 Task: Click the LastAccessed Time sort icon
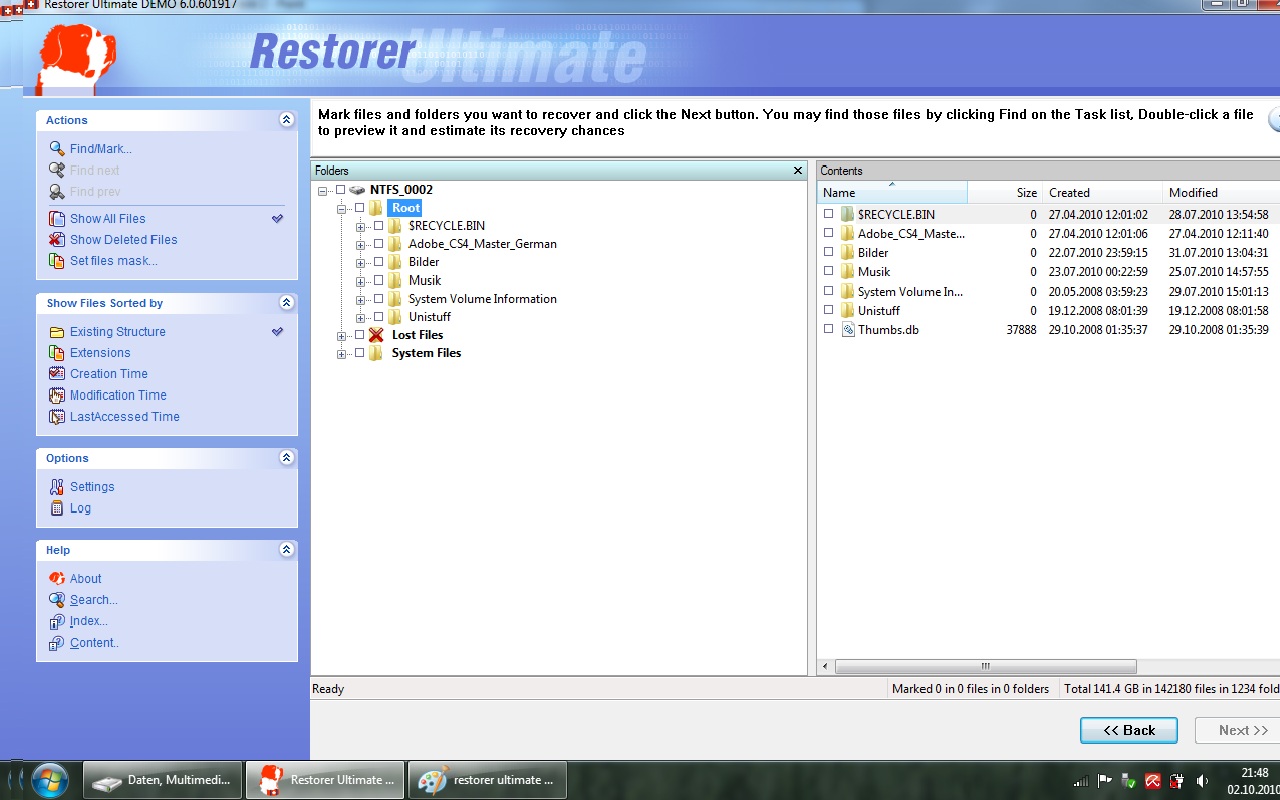tap(57, 417)
